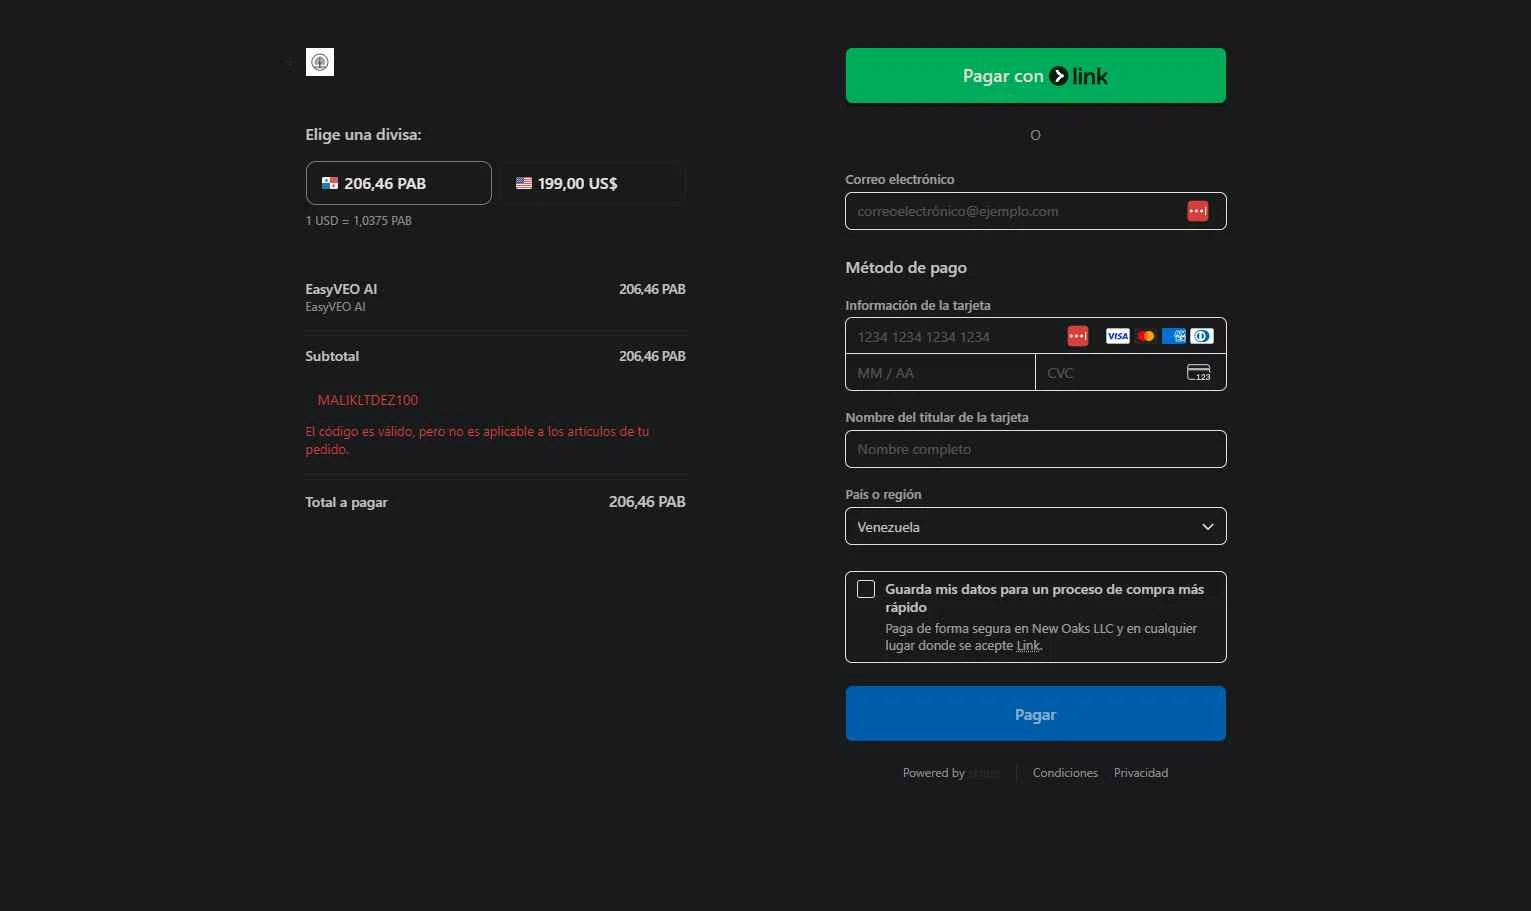Click Powered by Stripe link
1531x911 pixels.
950,773
